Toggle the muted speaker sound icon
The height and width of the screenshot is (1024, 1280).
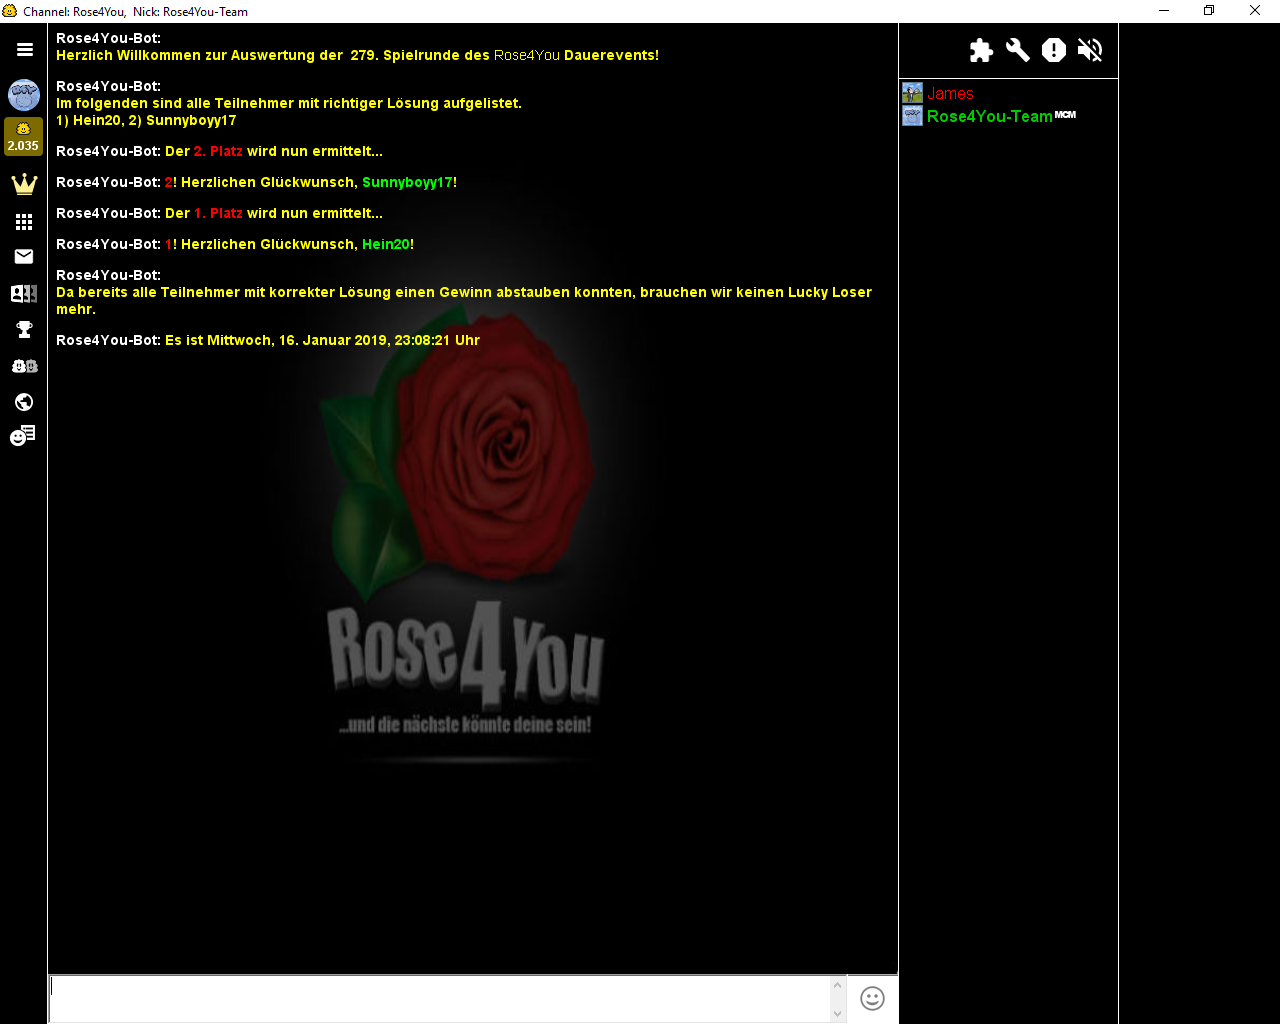point(1090,50)
